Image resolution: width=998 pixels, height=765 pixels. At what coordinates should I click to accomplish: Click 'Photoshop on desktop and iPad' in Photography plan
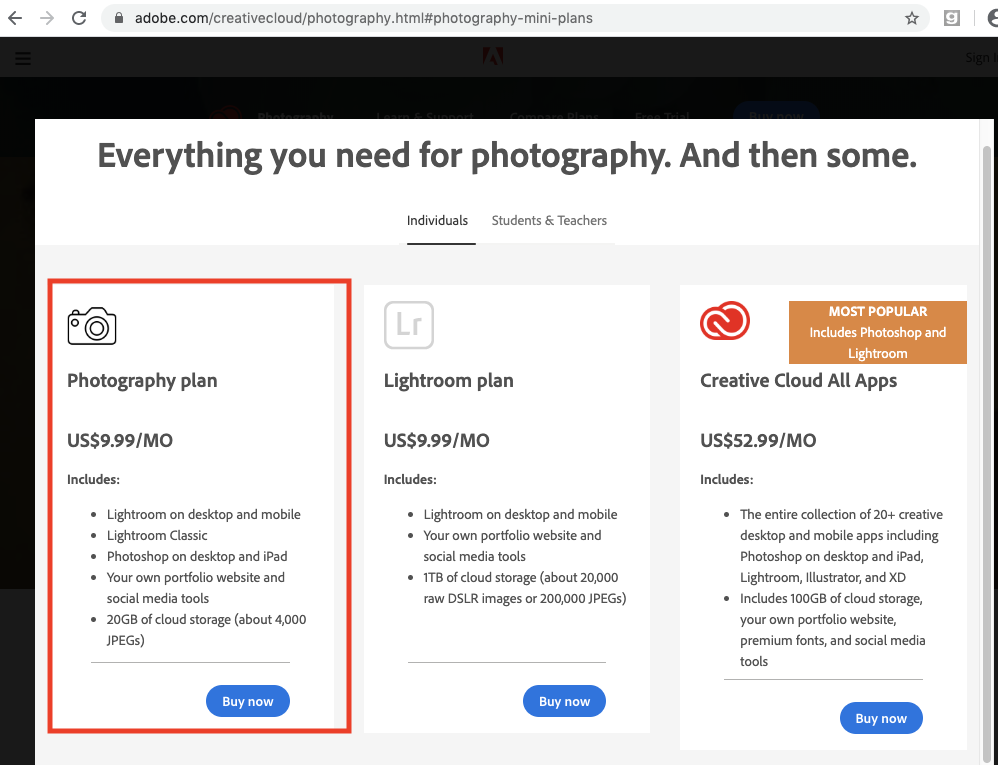(197, 556)
